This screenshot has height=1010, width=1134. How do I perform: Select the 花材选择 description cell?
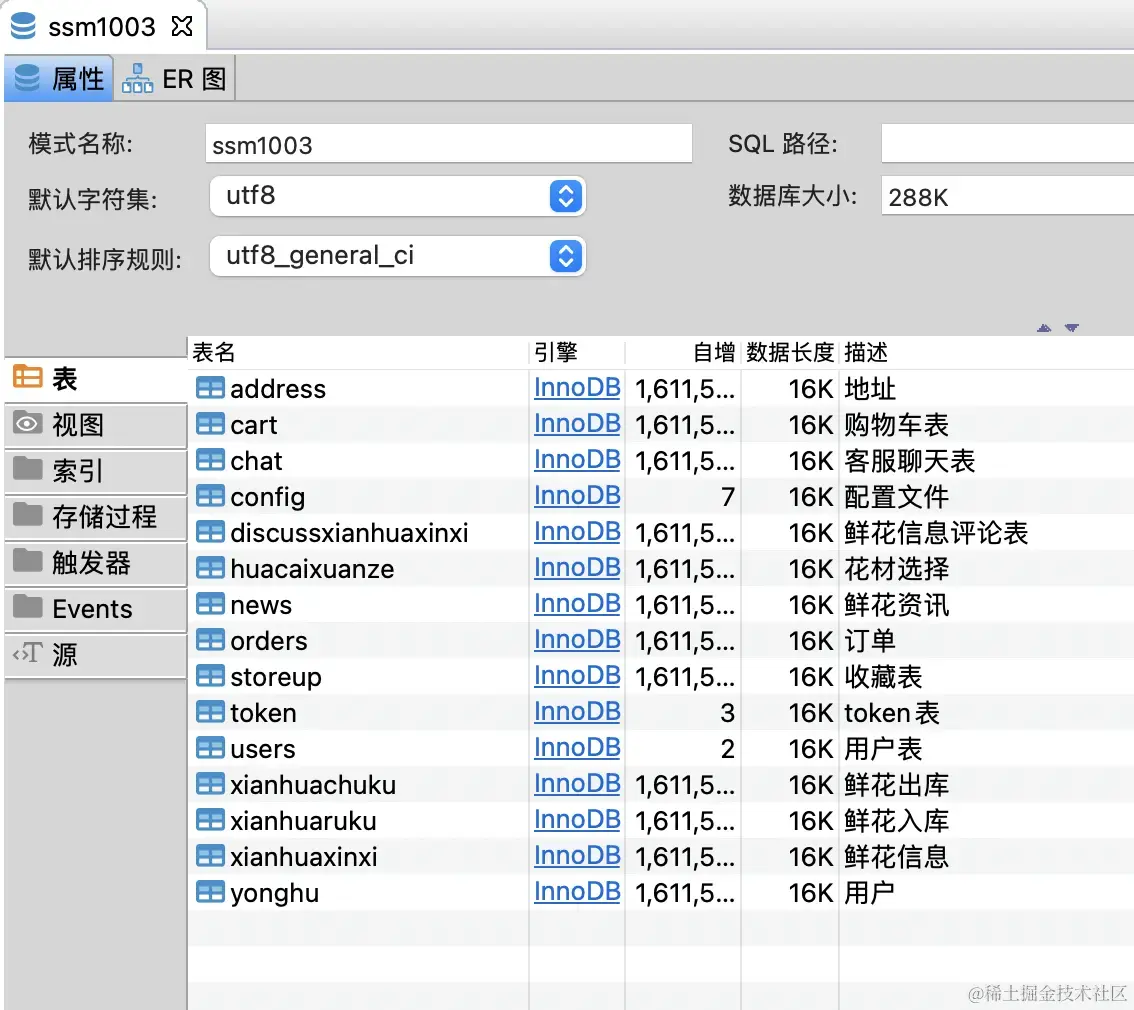click(x=896, y=569)
